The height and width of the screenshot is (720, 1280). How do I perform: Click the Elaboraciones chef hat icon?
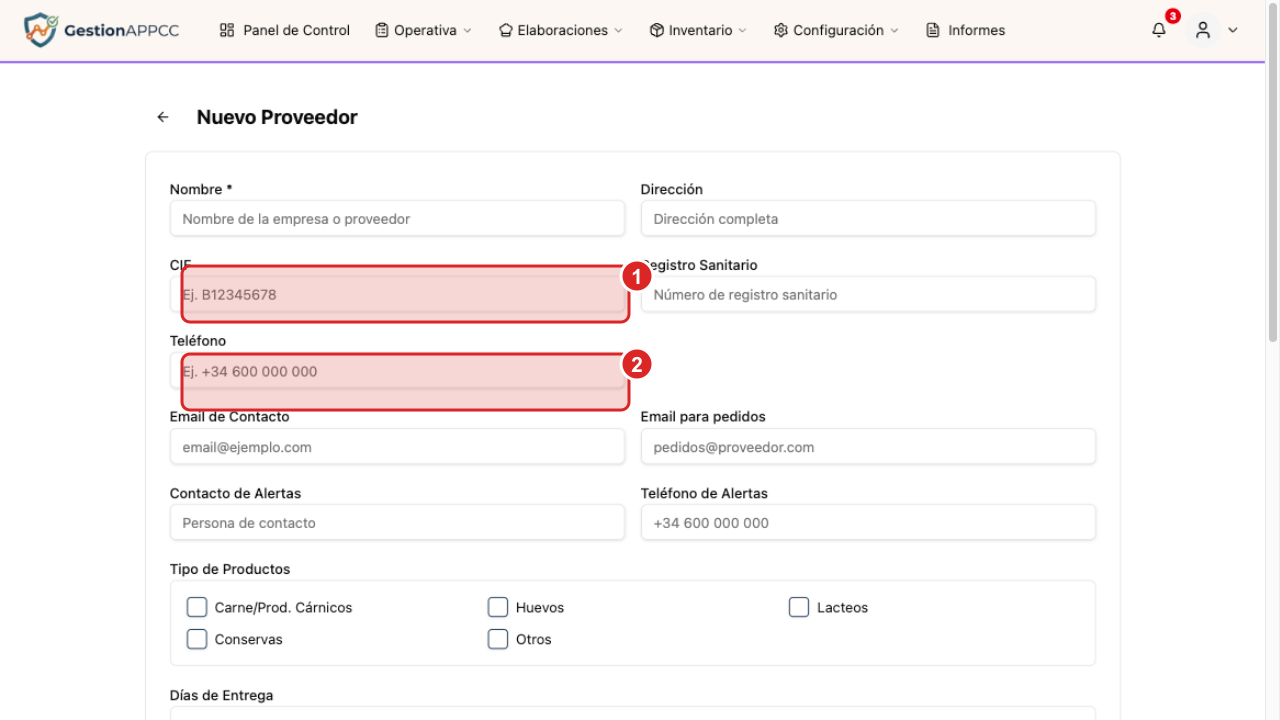click(x=505, y=30)
